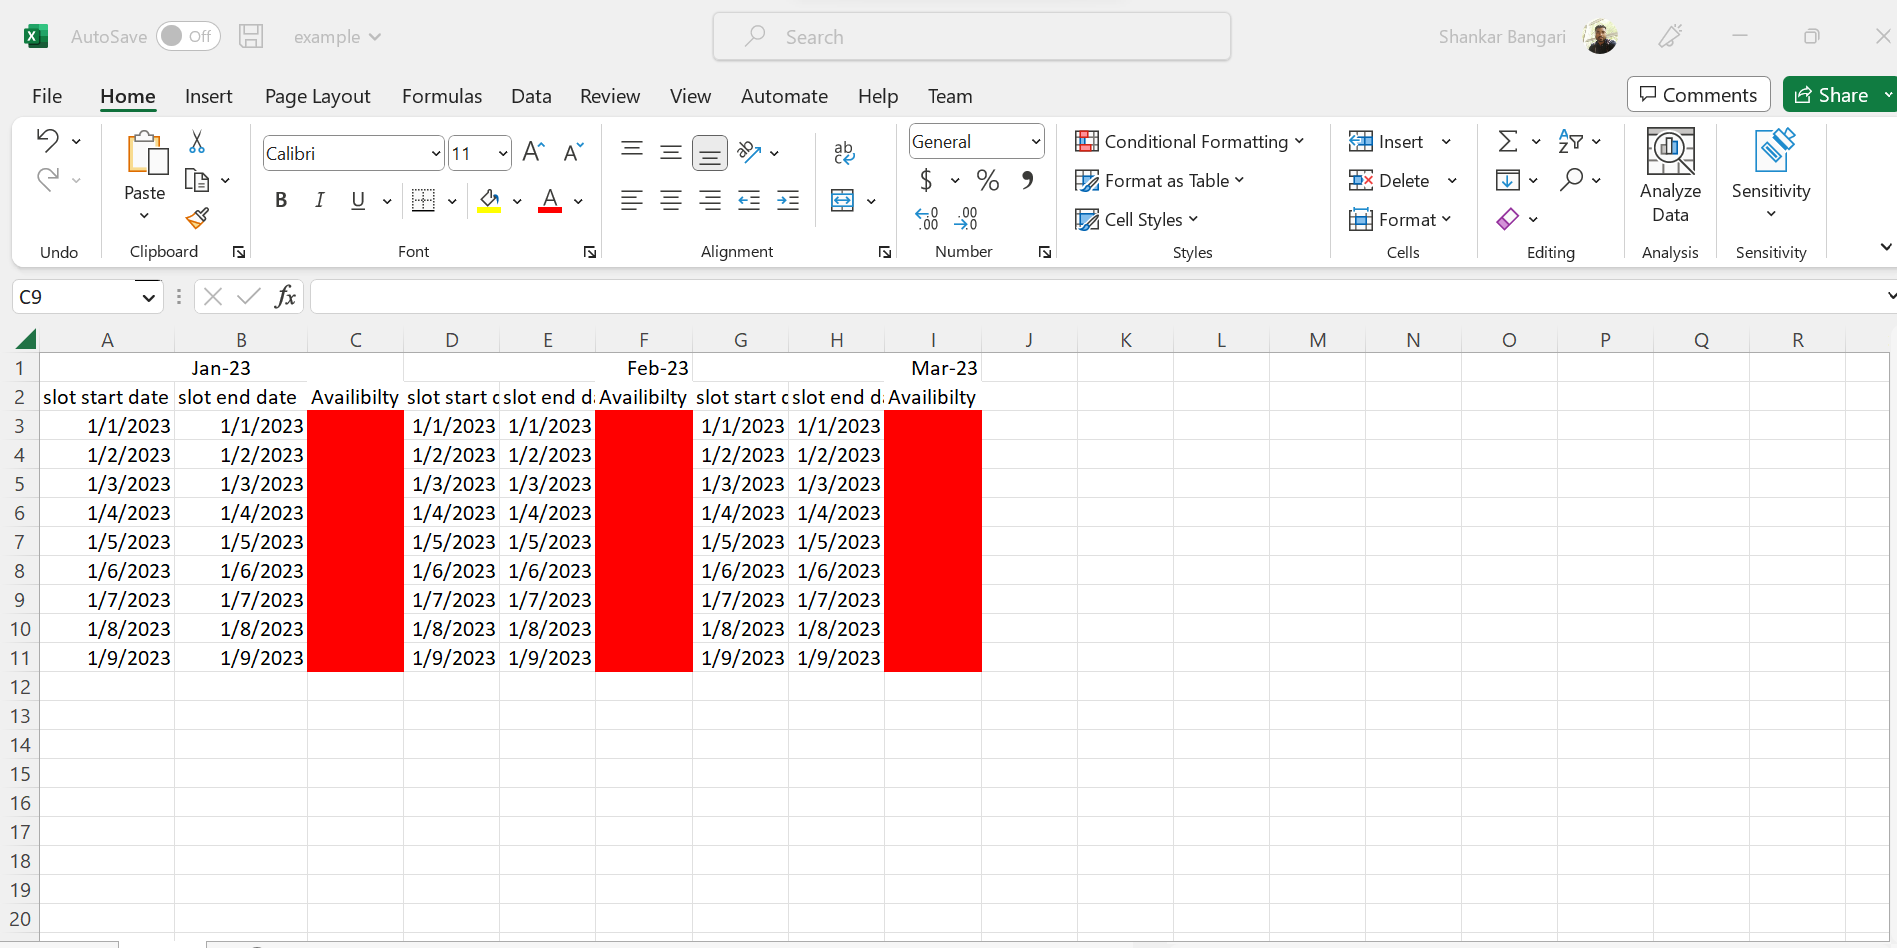The image size is (1897, 948).
Task: Open the font size dropdown
Action: coord(502,153)
